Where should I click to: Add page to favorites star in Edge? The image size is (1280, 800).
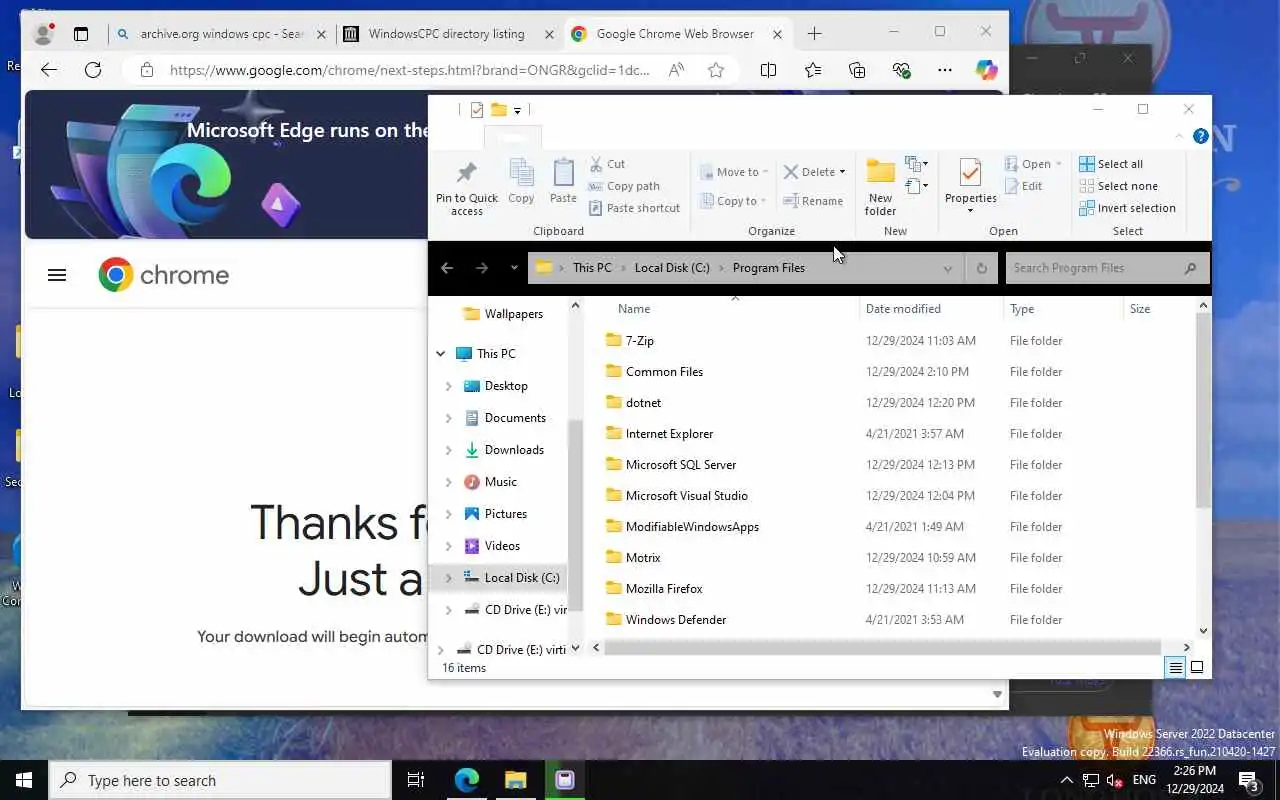716,70
